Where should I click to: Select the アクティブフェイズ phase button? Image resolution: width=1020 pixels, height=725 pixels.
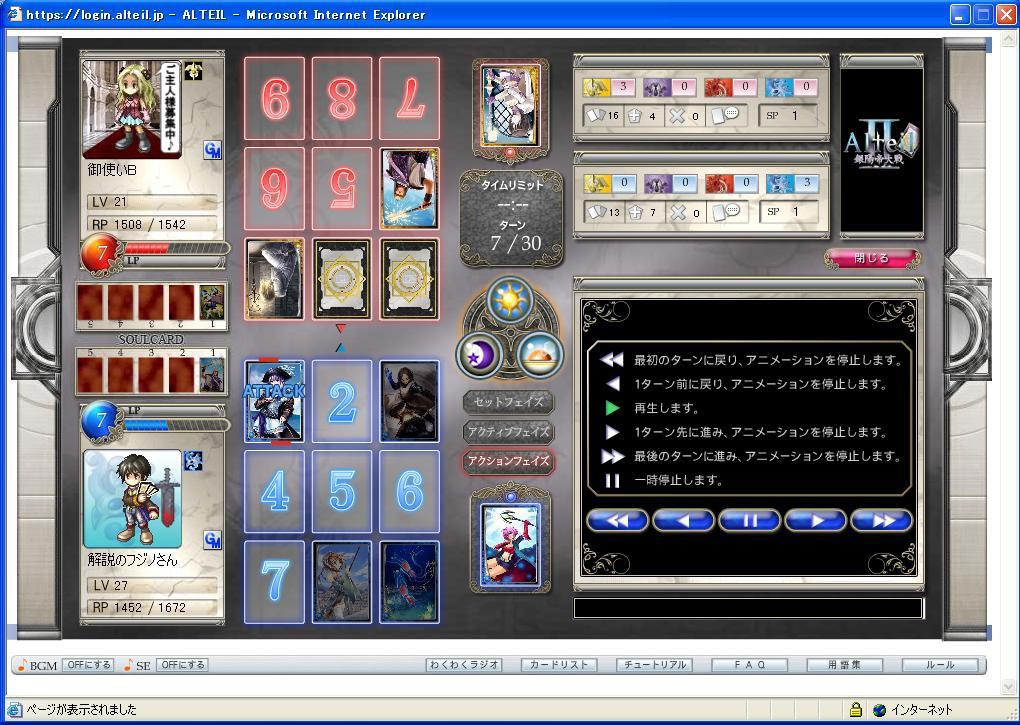click(509, 431)
